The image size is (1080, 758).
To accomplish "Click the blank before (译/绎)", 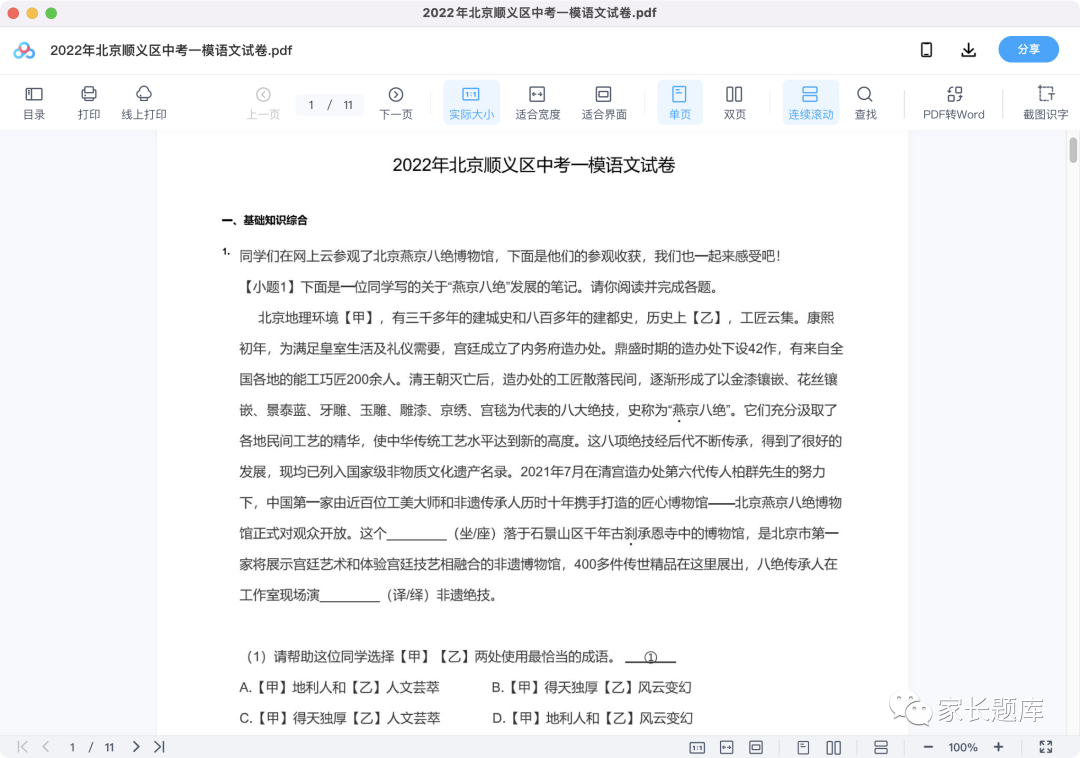I will (350, 597).
